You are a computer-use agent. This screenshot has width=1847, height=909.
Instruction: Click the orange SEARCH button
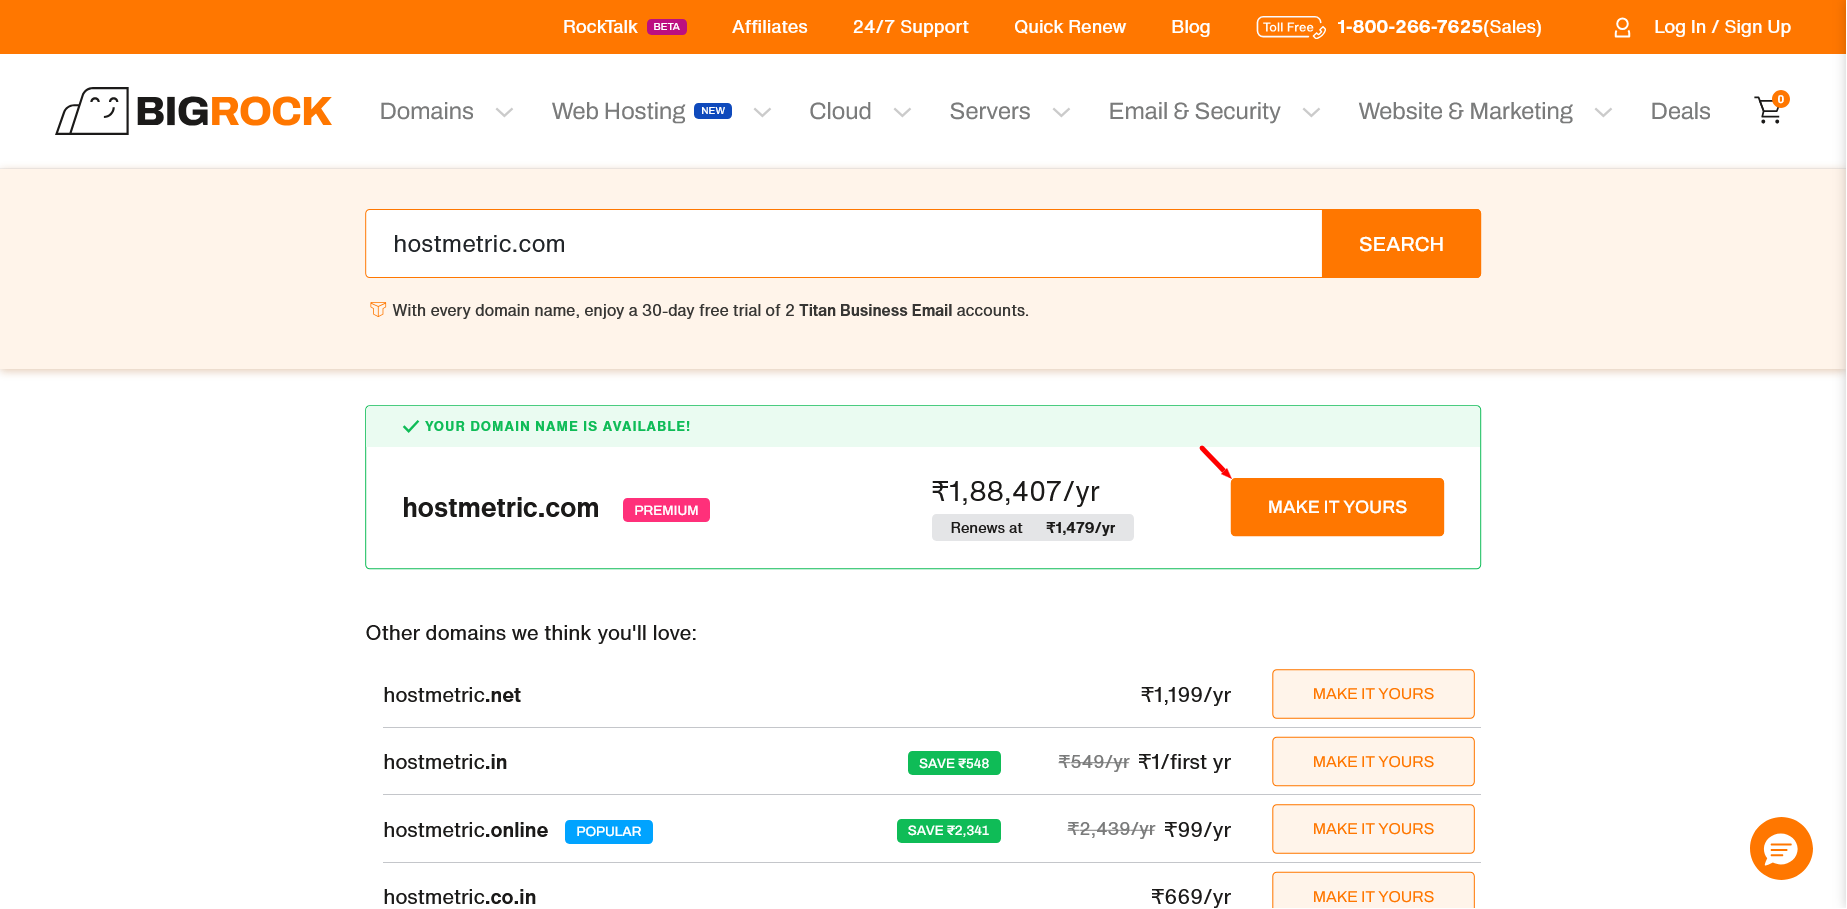coord(1401,244)
